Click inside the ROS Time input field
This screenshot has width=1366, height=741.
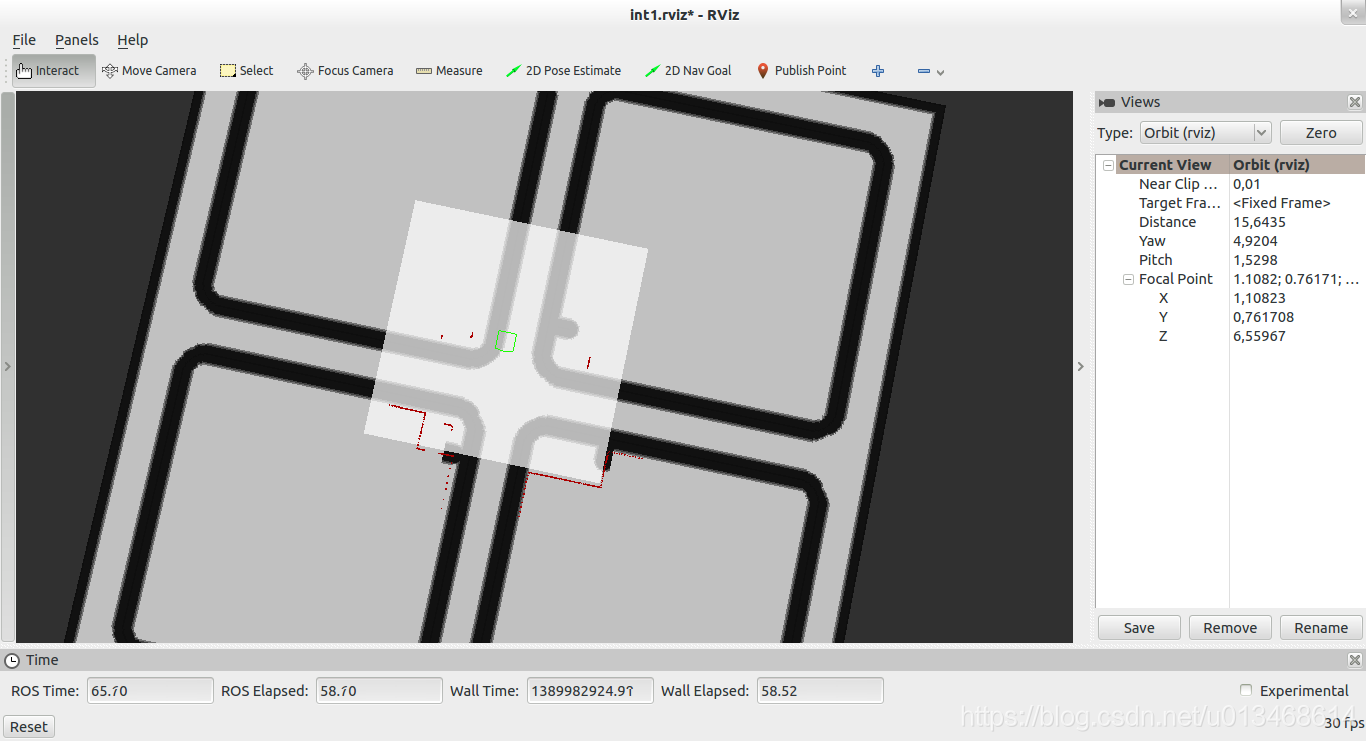click(x=149, y=690)
